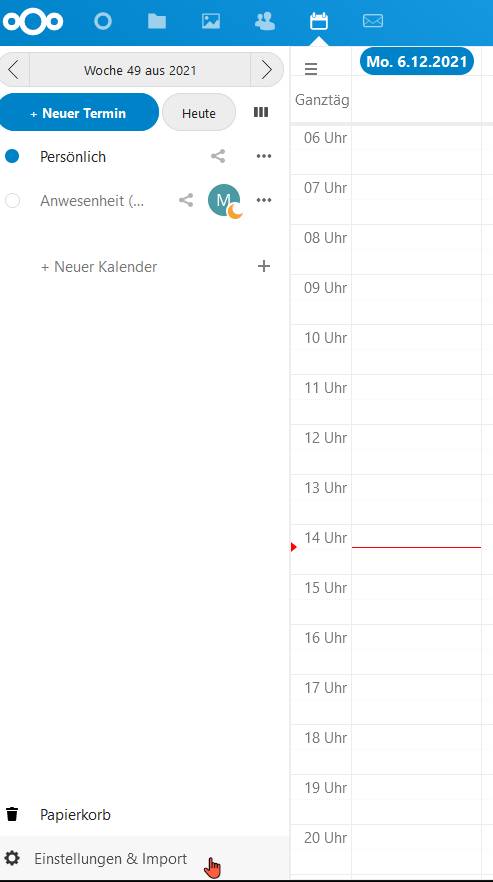The width and height of the screenshot is (493, 882).
Task: Open the Dashboard circle icon
Action: point(102,22)
